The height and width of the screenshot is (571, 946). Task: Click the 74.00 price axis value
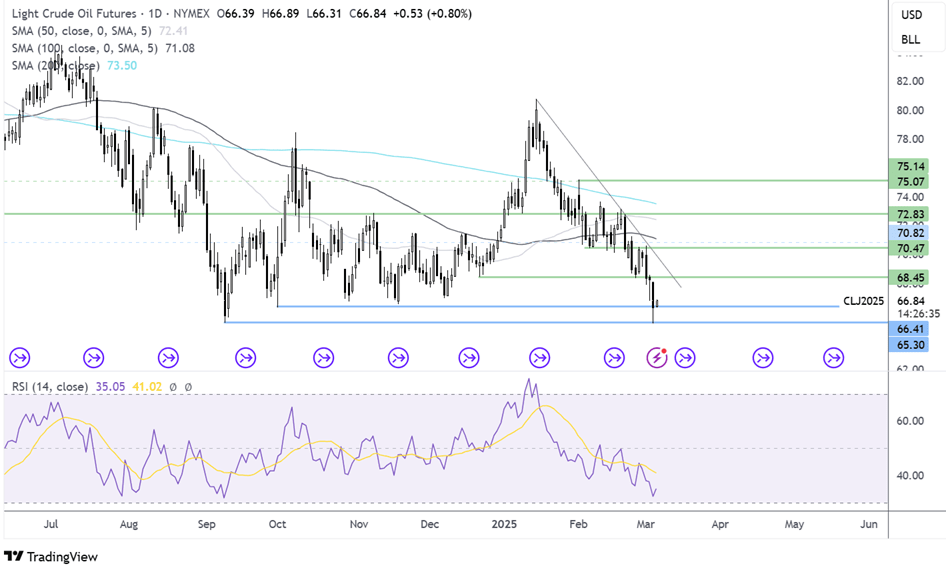pyautogui.click(x=910, y=197)
